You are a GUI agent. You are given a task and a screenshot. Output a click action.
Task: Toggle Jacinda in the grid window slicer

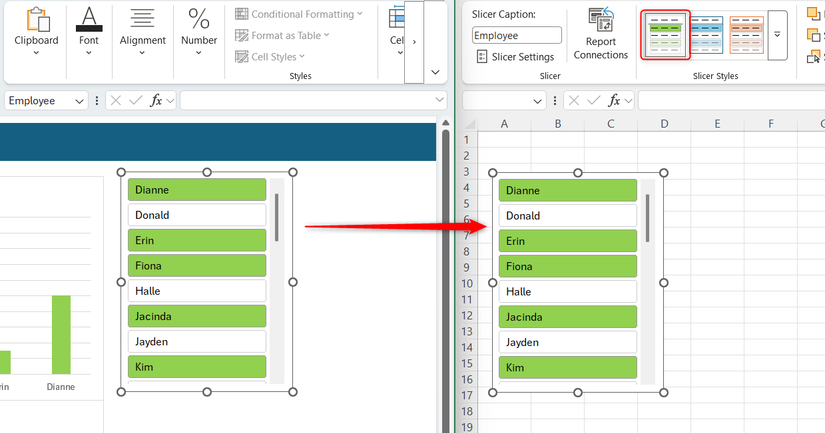click(x=568, y=317)
